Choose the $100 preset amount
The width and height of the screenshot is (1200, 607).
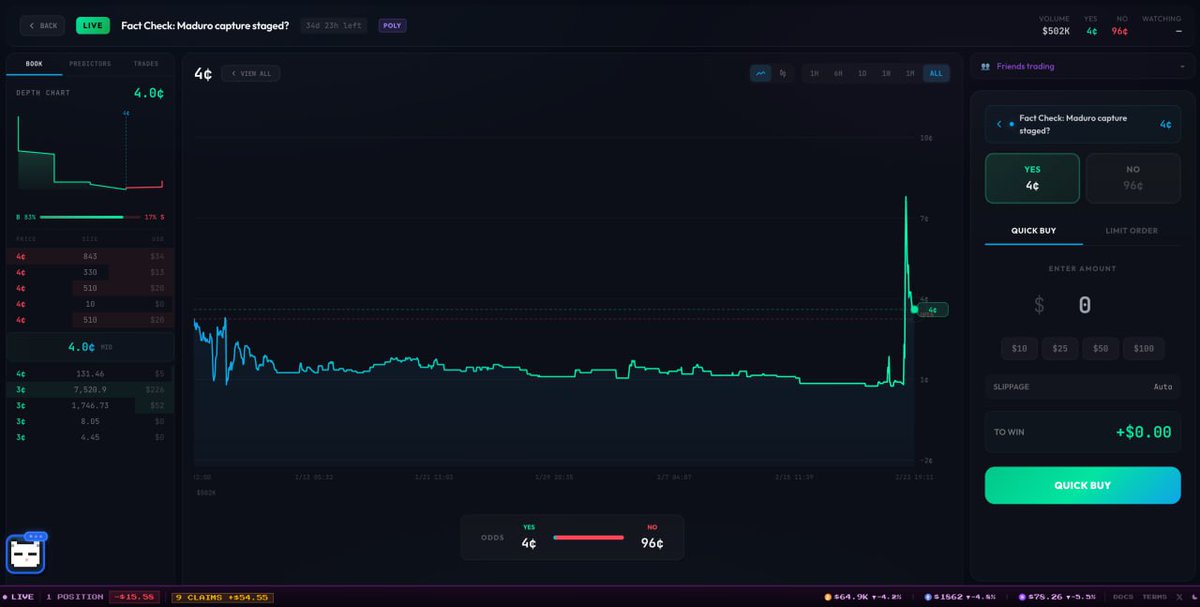coord(1144,348)
